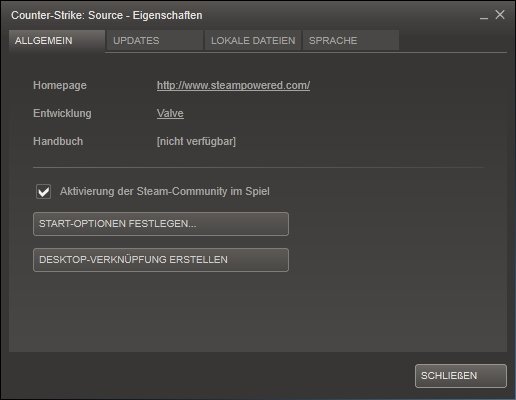Click the Handbuch field label

pos(58,141)
